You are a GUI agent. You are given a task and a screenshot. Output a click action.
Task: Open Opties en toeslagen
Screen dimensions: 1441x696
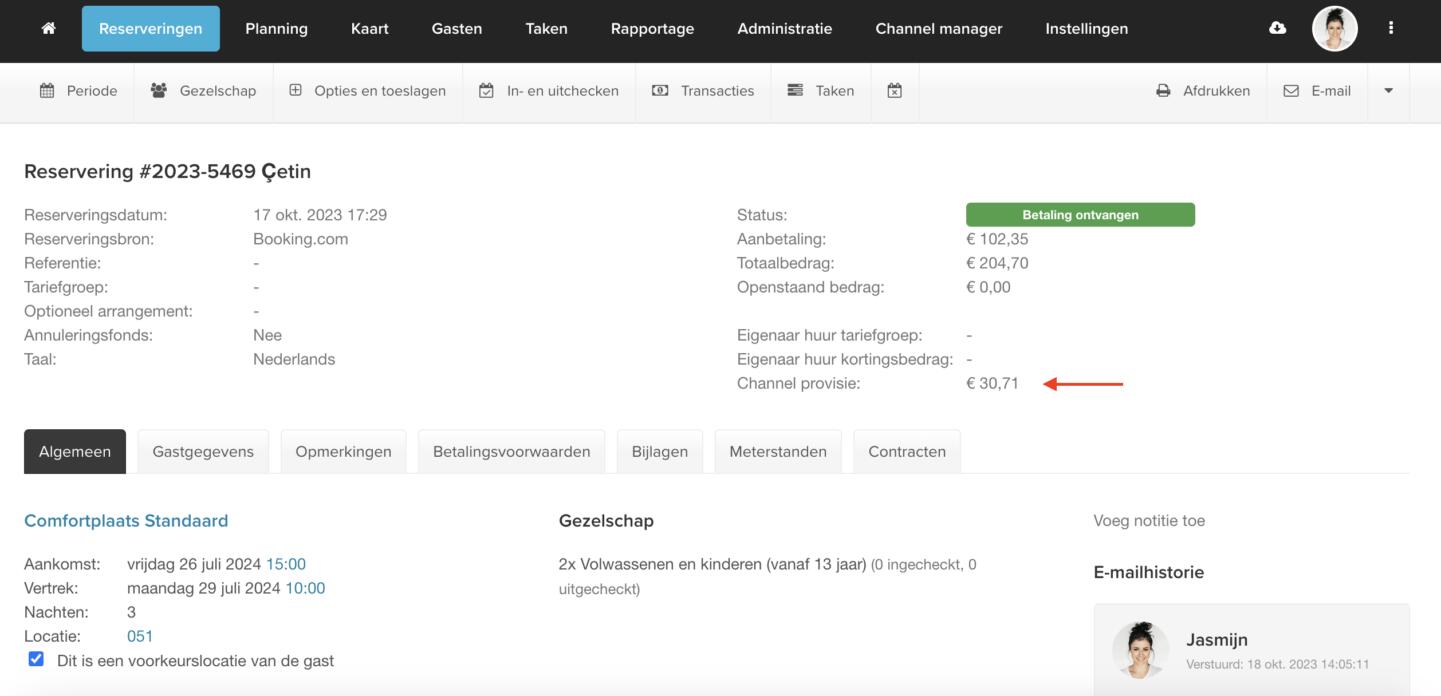tap(367, 91)
